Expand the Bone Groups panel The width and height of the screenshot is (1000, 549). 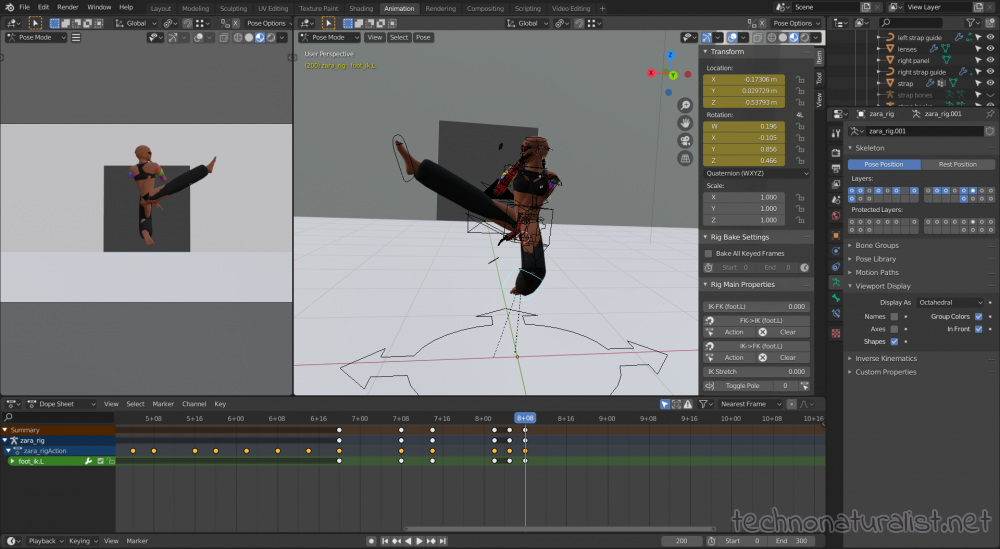[877, 245]
